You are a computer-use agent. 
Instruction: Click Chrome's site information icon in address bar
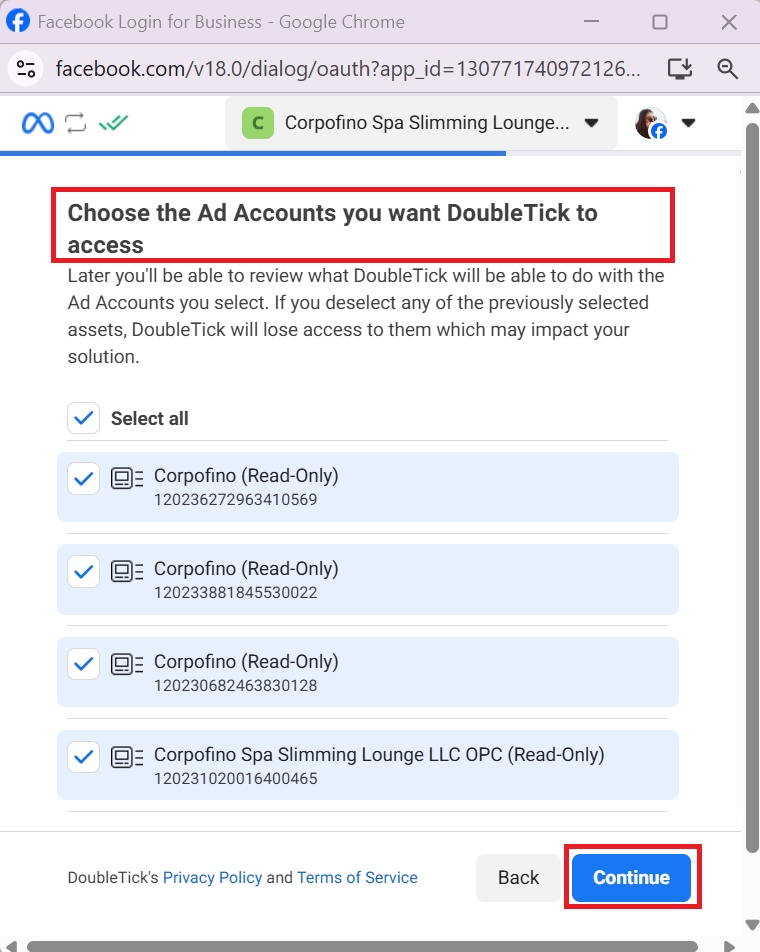[26, 69]
